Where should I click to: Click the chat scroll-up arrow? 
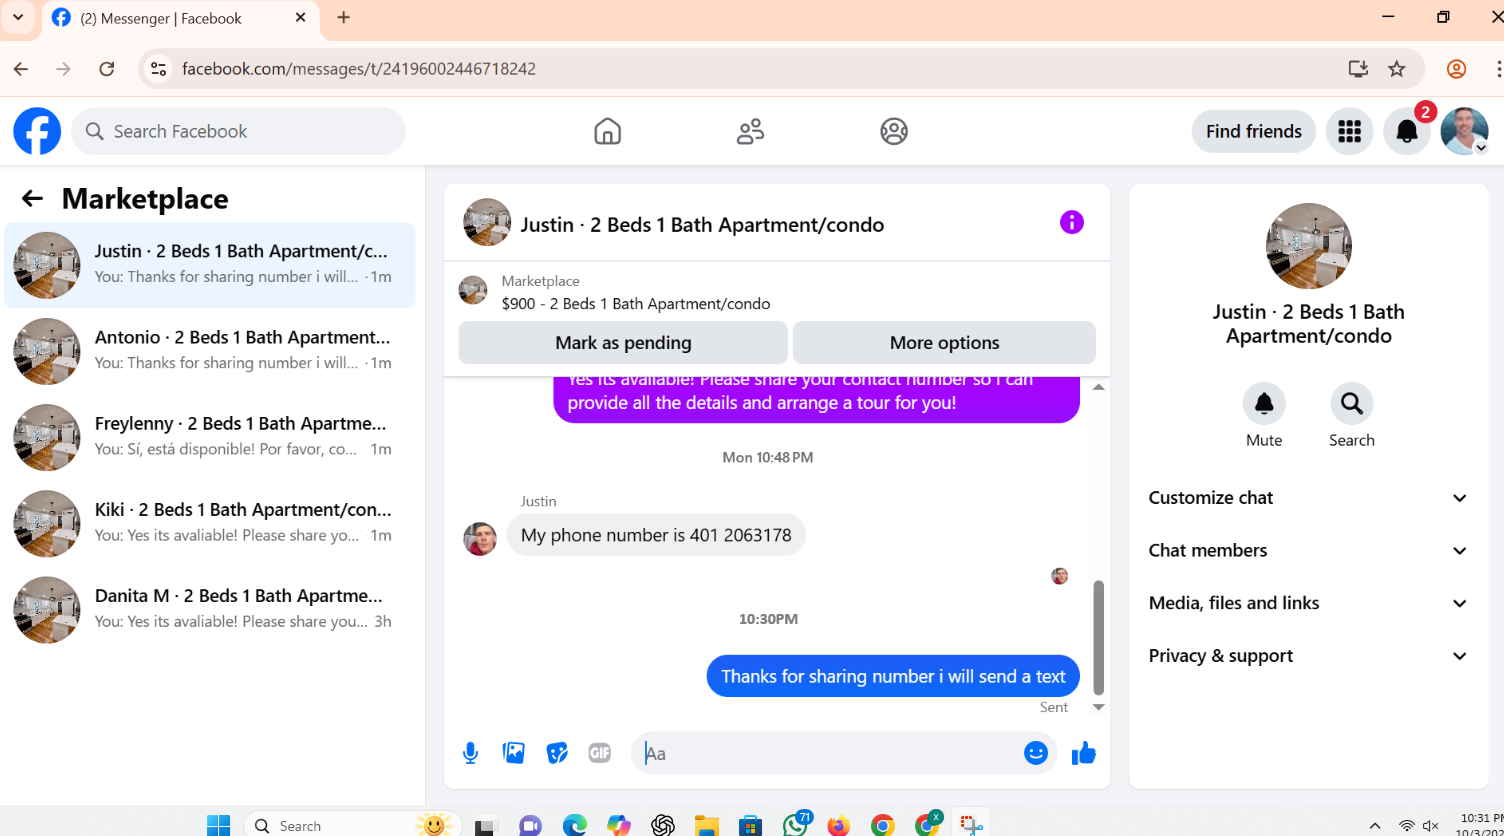pos(1098,387)
